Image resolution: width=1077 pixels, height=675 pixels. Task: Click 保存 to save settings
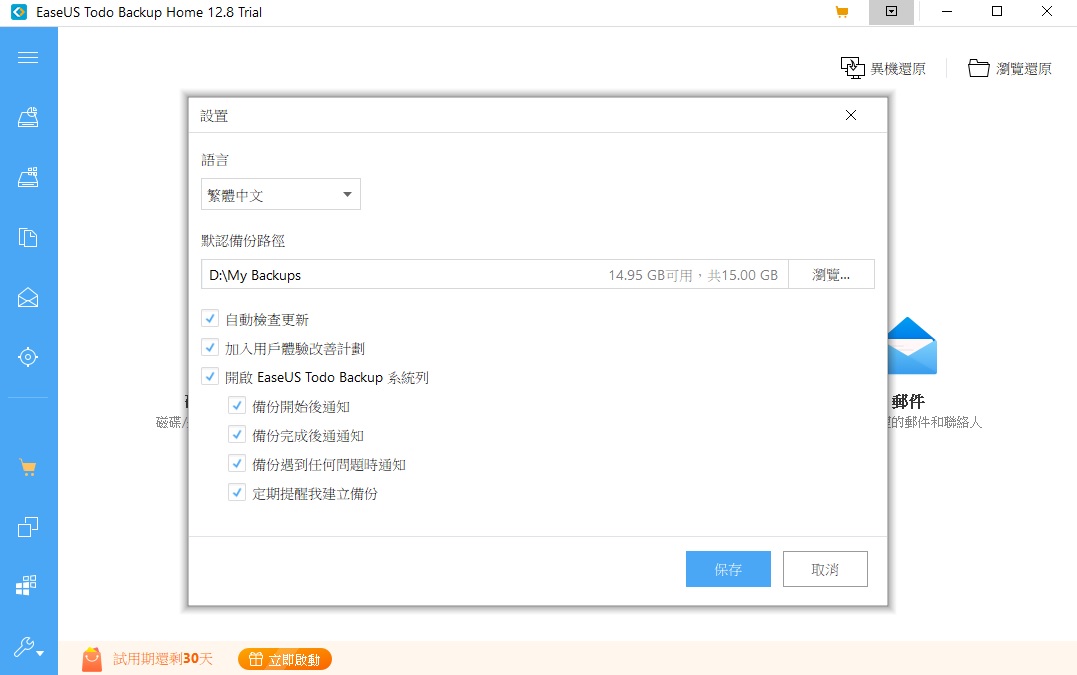(728, 569)
